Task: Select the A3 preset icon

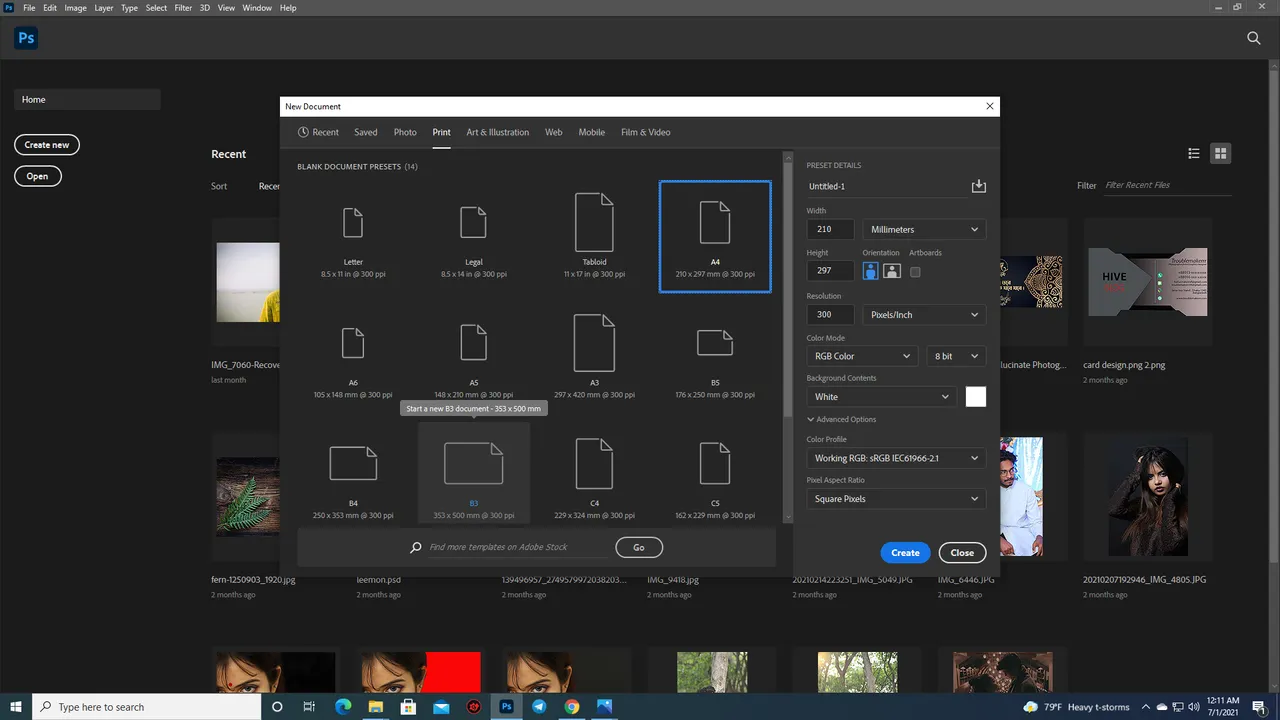Action: [594, 343]
